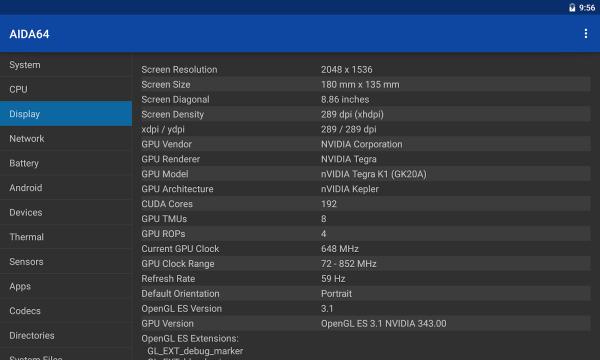This screenshot has height=360, width=600.
Task: Go to the Network section
Action: click(x=66, y=138)
